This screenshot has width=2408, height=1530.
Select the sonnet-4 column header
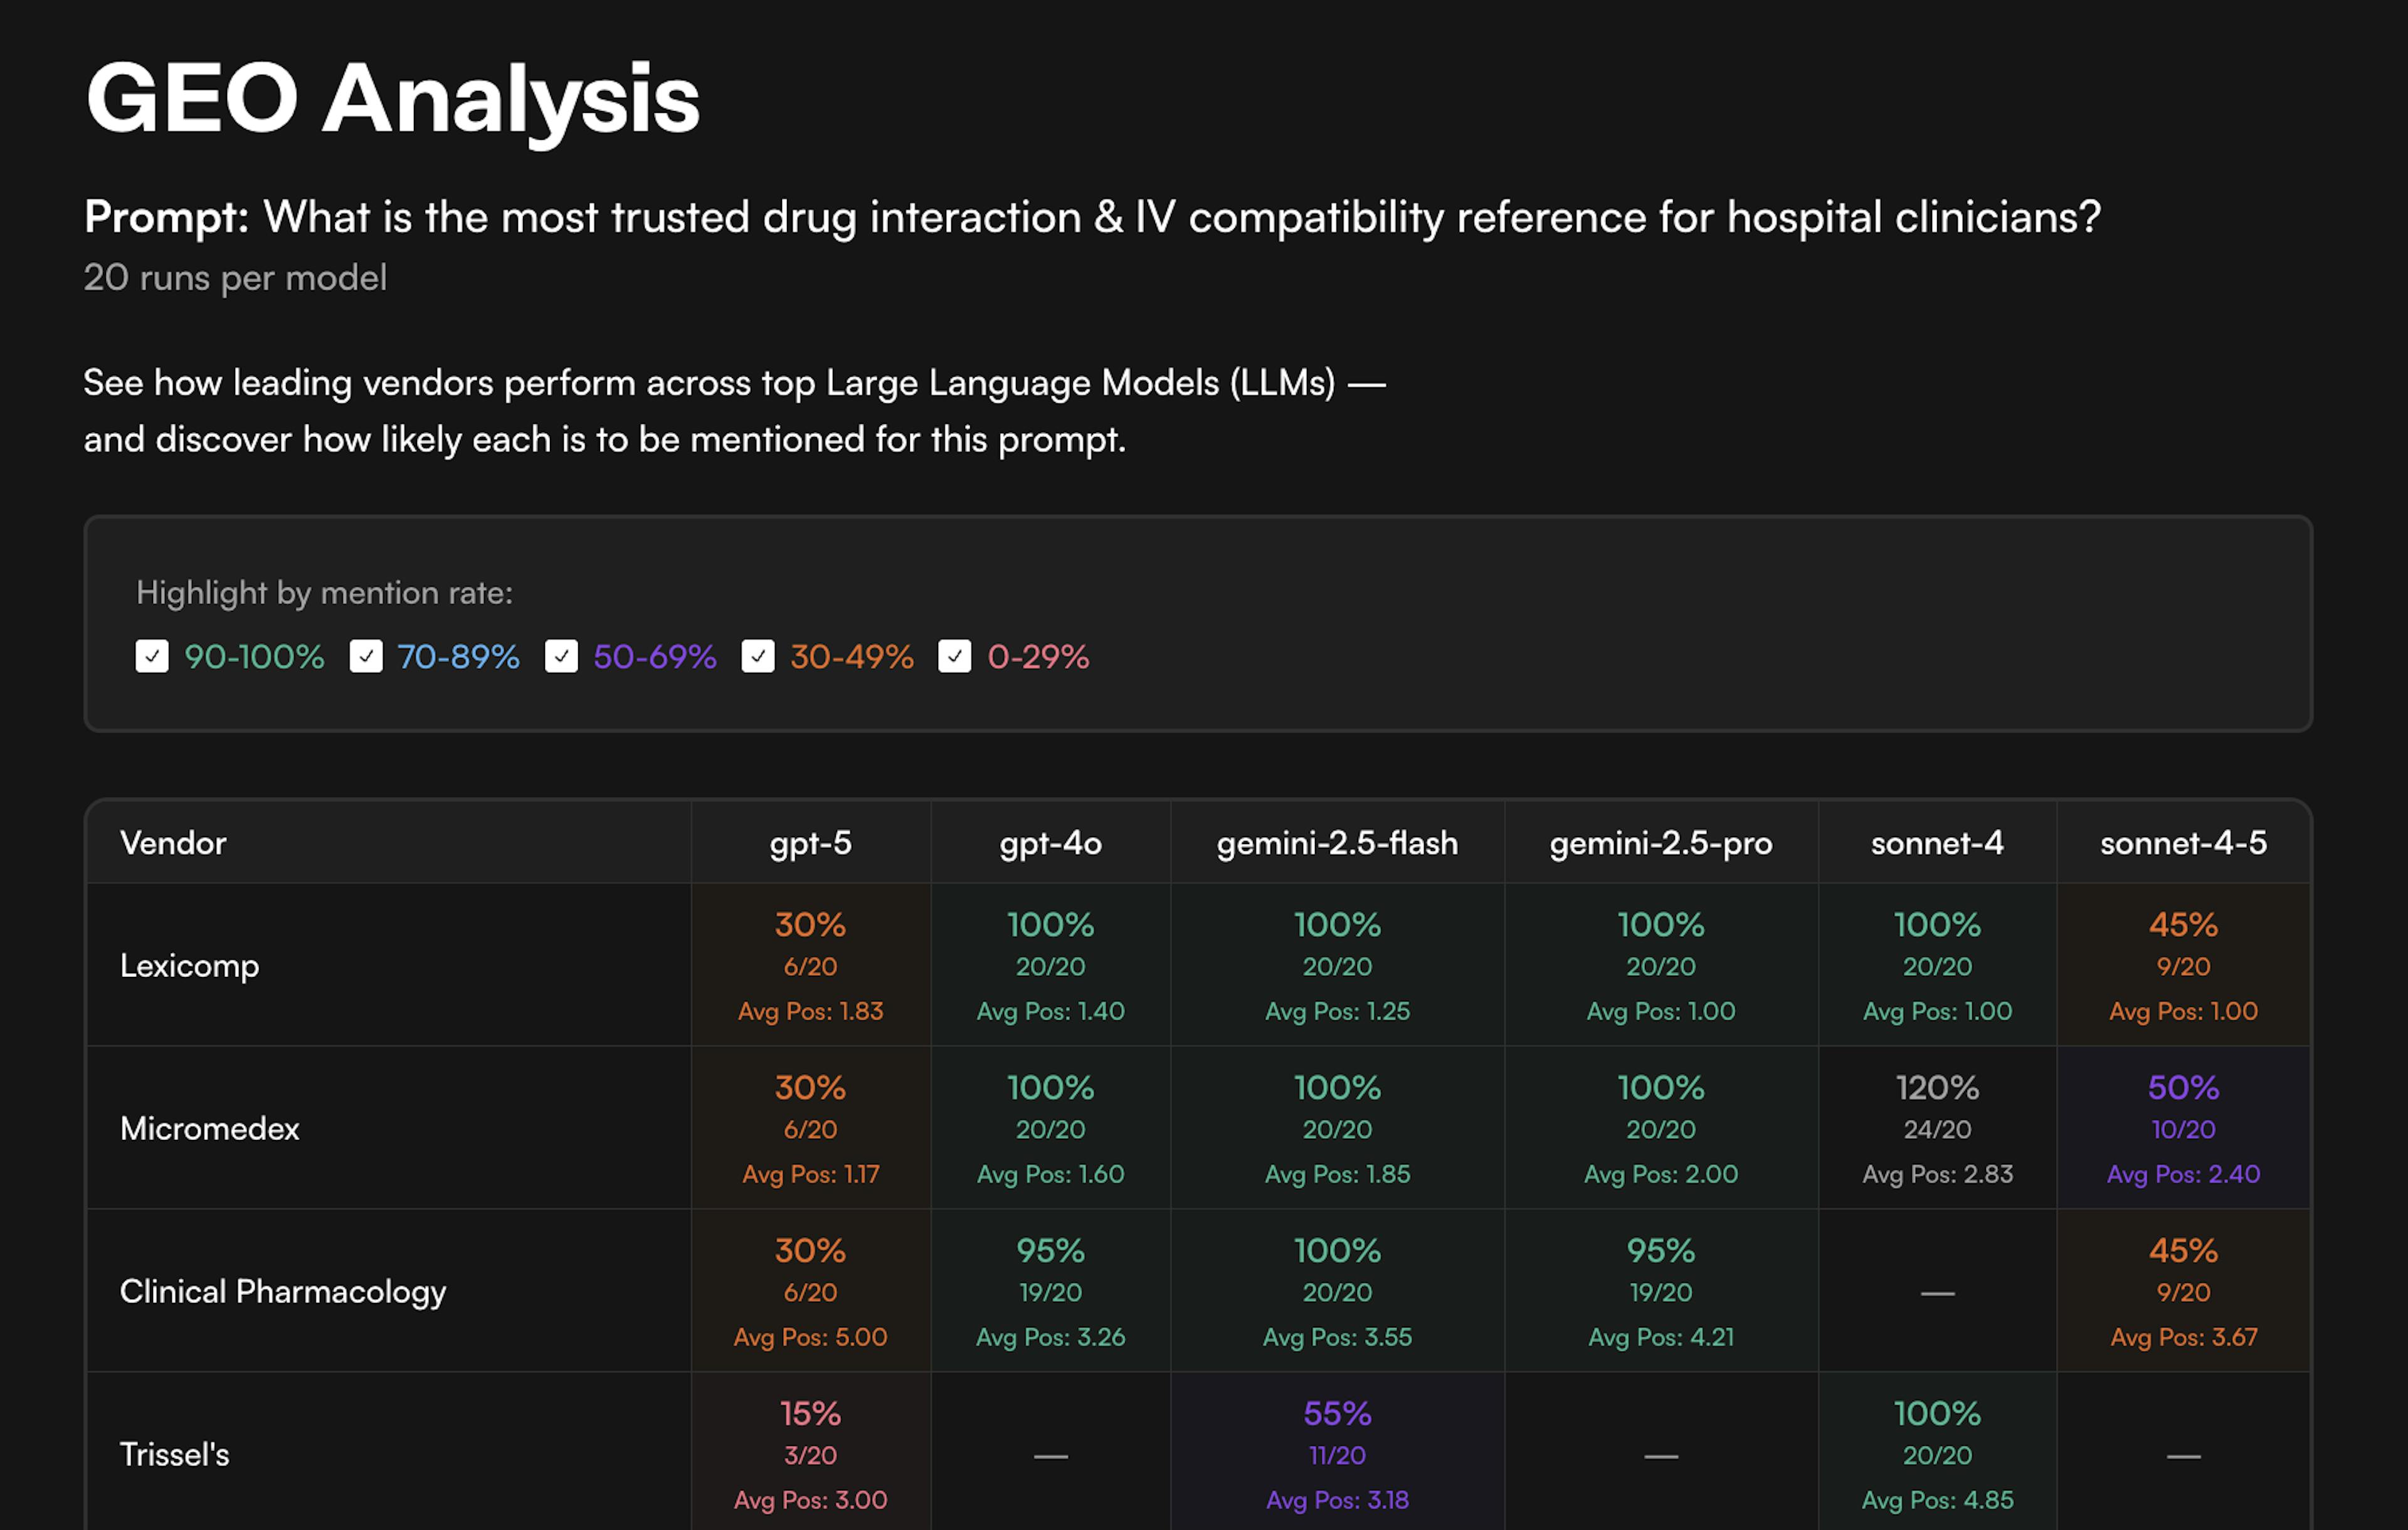(x=1937, y=843)
